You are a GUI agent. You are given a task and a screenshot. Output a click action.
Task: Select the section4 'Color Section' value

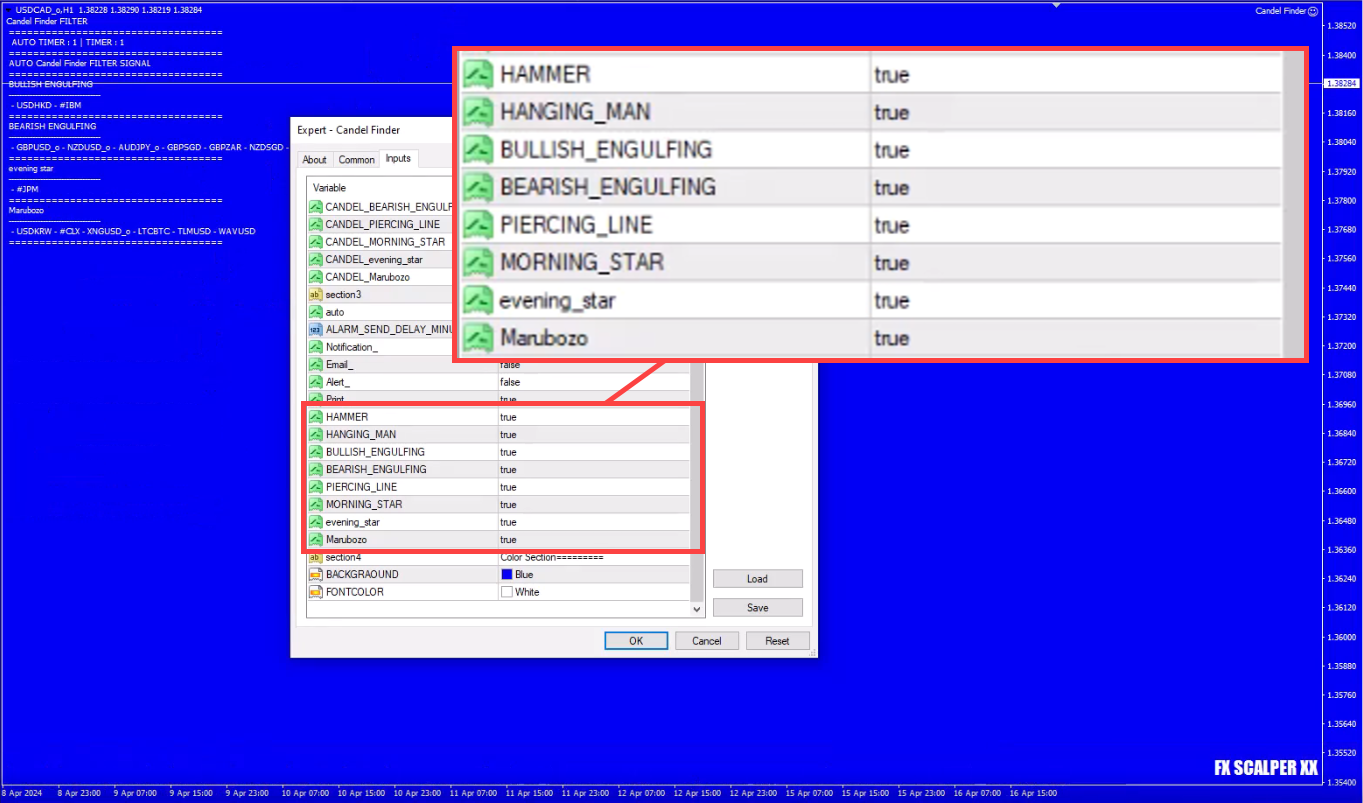pyautogui.click(x=552, y=557)
